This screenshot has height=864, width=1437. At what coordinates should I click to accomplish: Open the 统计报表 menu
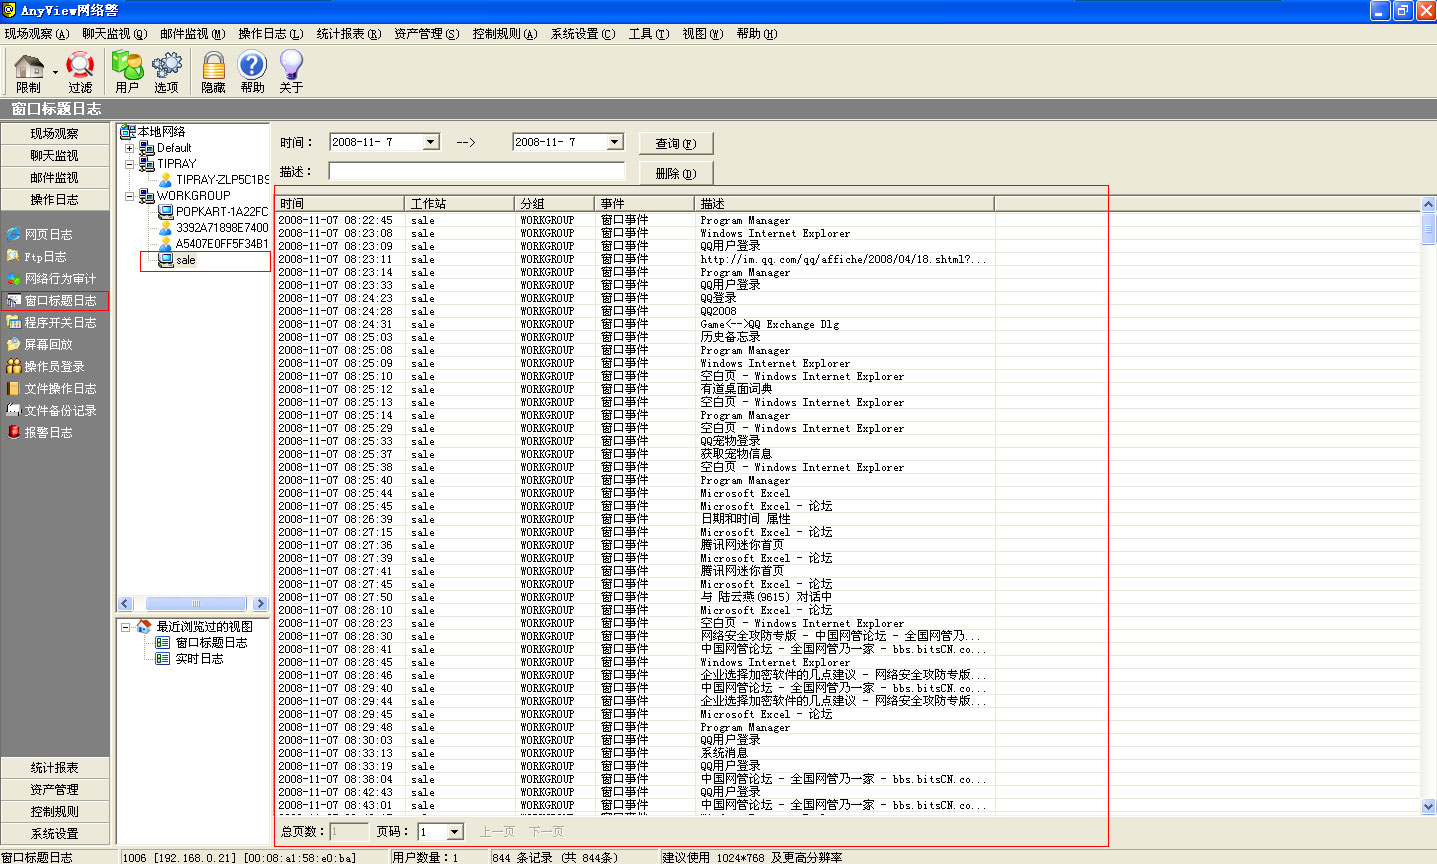tap(349, 34)
